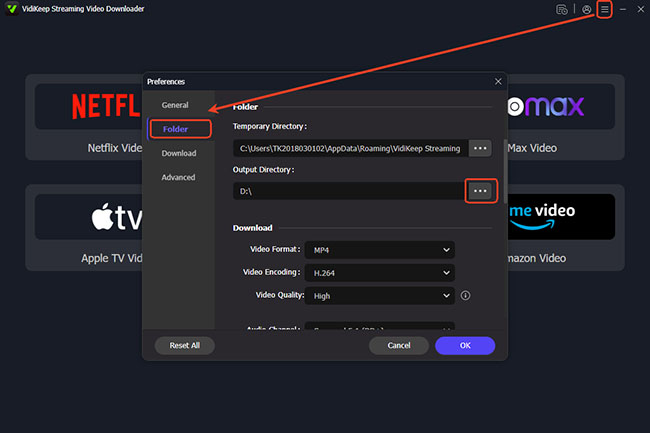This screenshot has width=650, height=433.
Task: Open the Apple TV Video service card
Action: (84, 227)
